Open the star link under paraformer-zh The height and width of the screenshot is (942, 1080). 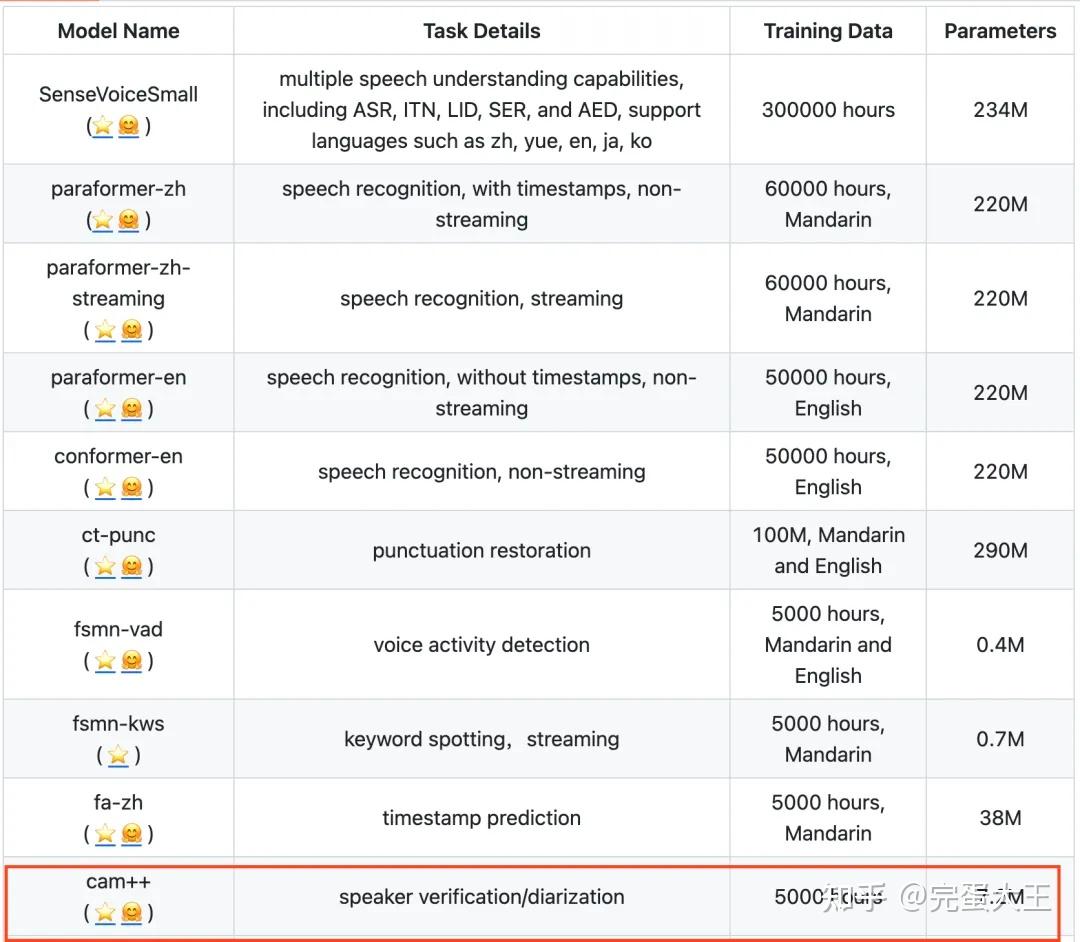102,220
